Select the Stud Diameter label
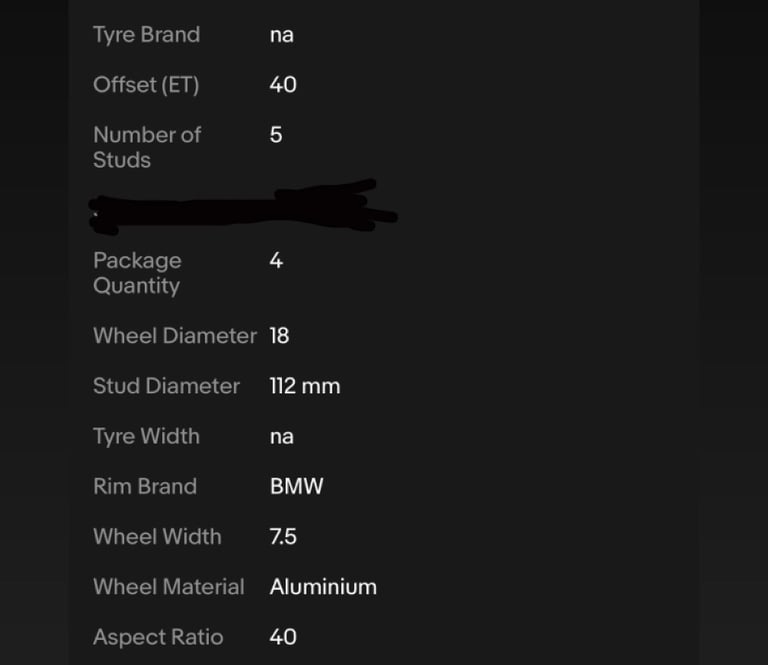768x665 pixels. coord(166,386)
